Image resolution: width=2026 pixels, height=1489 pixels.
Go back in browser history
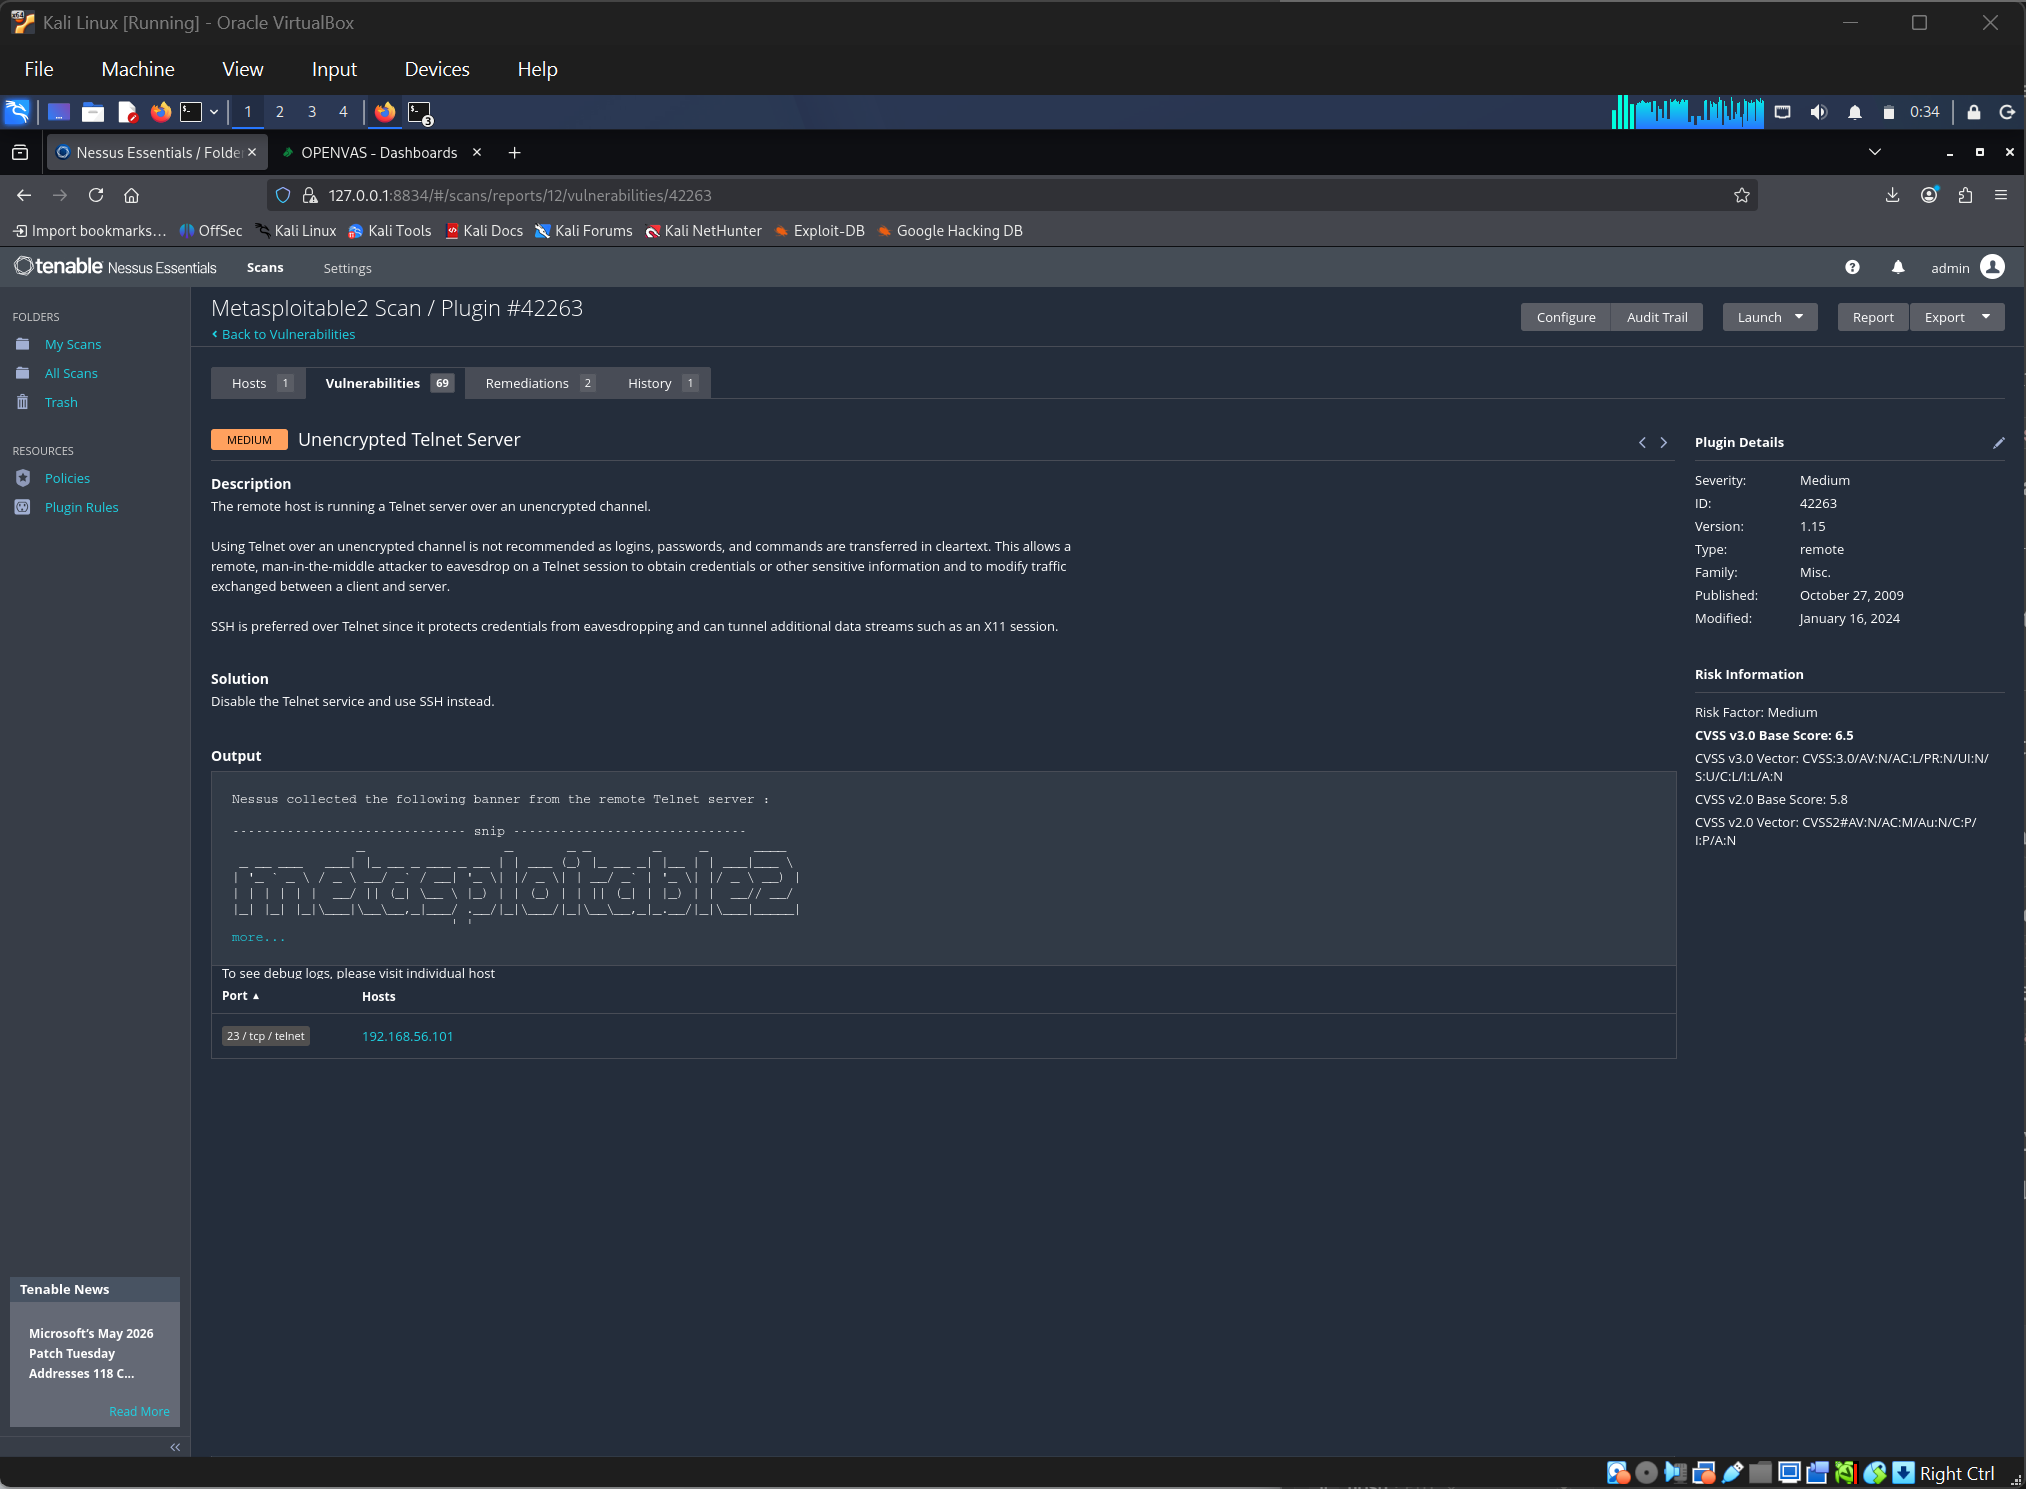tap(24, 195)
